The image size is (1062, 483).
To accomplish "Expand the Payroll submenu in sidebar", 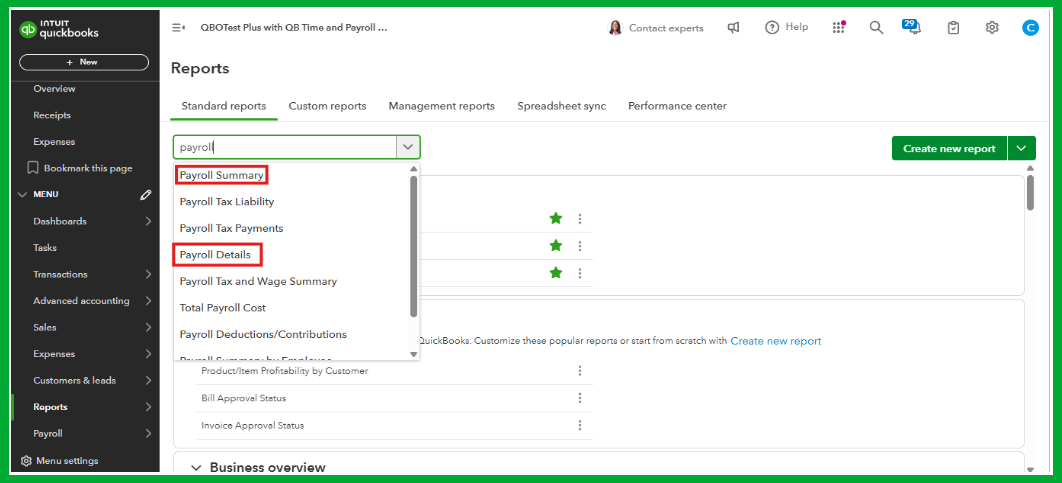I will pyautogui.click(x=148, y=434).
